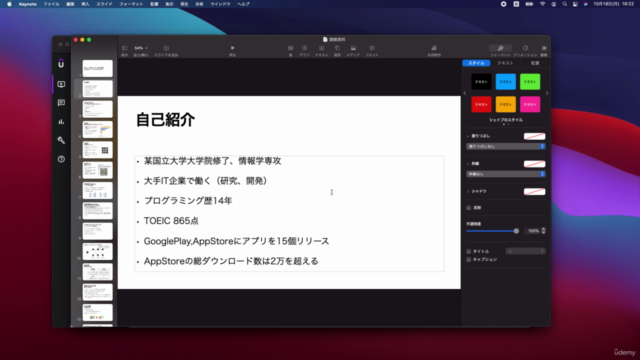
Task: Open the Q&A chat icon in sidebar
Action: click(61, 103)
